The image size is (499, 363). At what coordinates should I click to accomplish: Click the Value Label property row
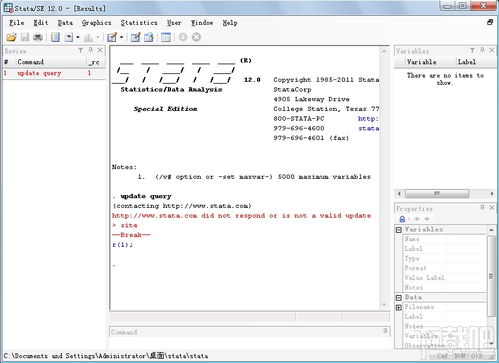(445, 278)
